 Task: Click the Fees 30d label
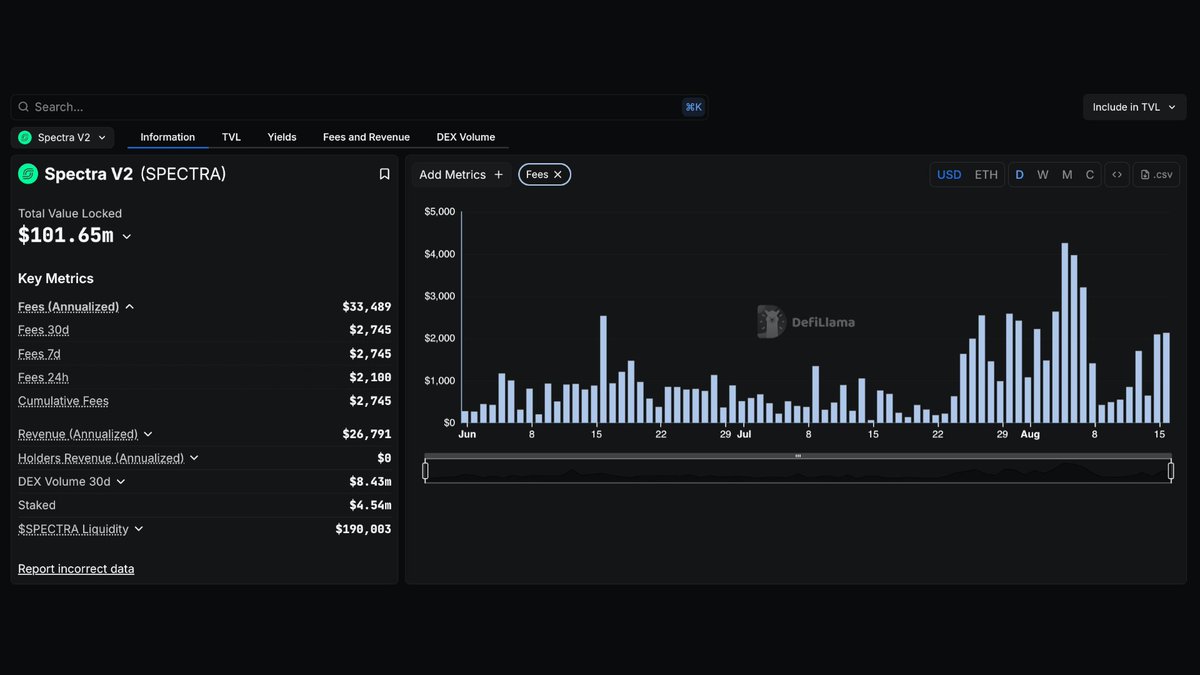tap(43, 330)
